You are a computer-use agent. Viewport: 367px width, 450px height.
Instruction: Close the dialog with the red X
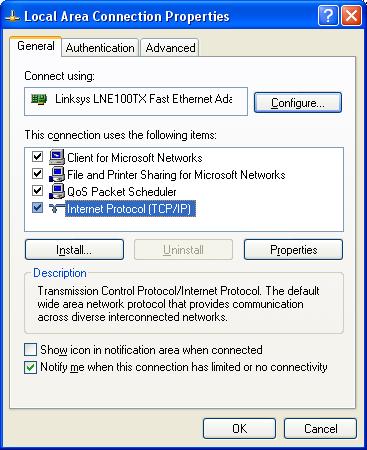(x=351, y=15)
